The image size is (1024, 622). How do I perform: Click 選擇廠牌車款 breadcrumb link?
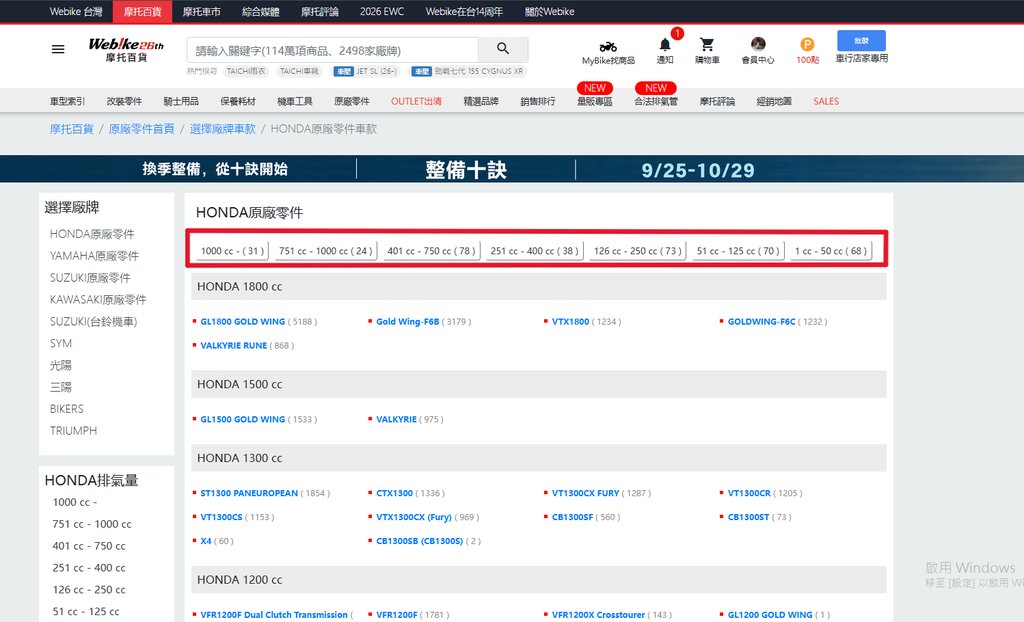[222, 129]
